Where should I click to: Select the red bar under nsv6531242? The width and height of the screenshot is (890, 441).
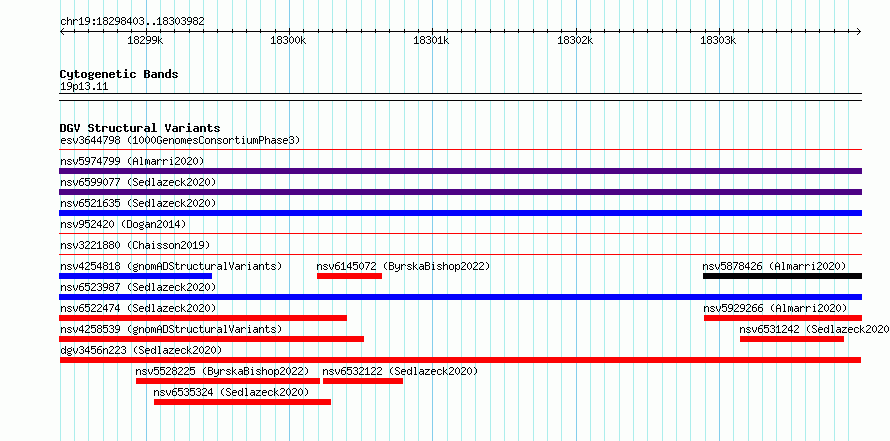(792, 339)
